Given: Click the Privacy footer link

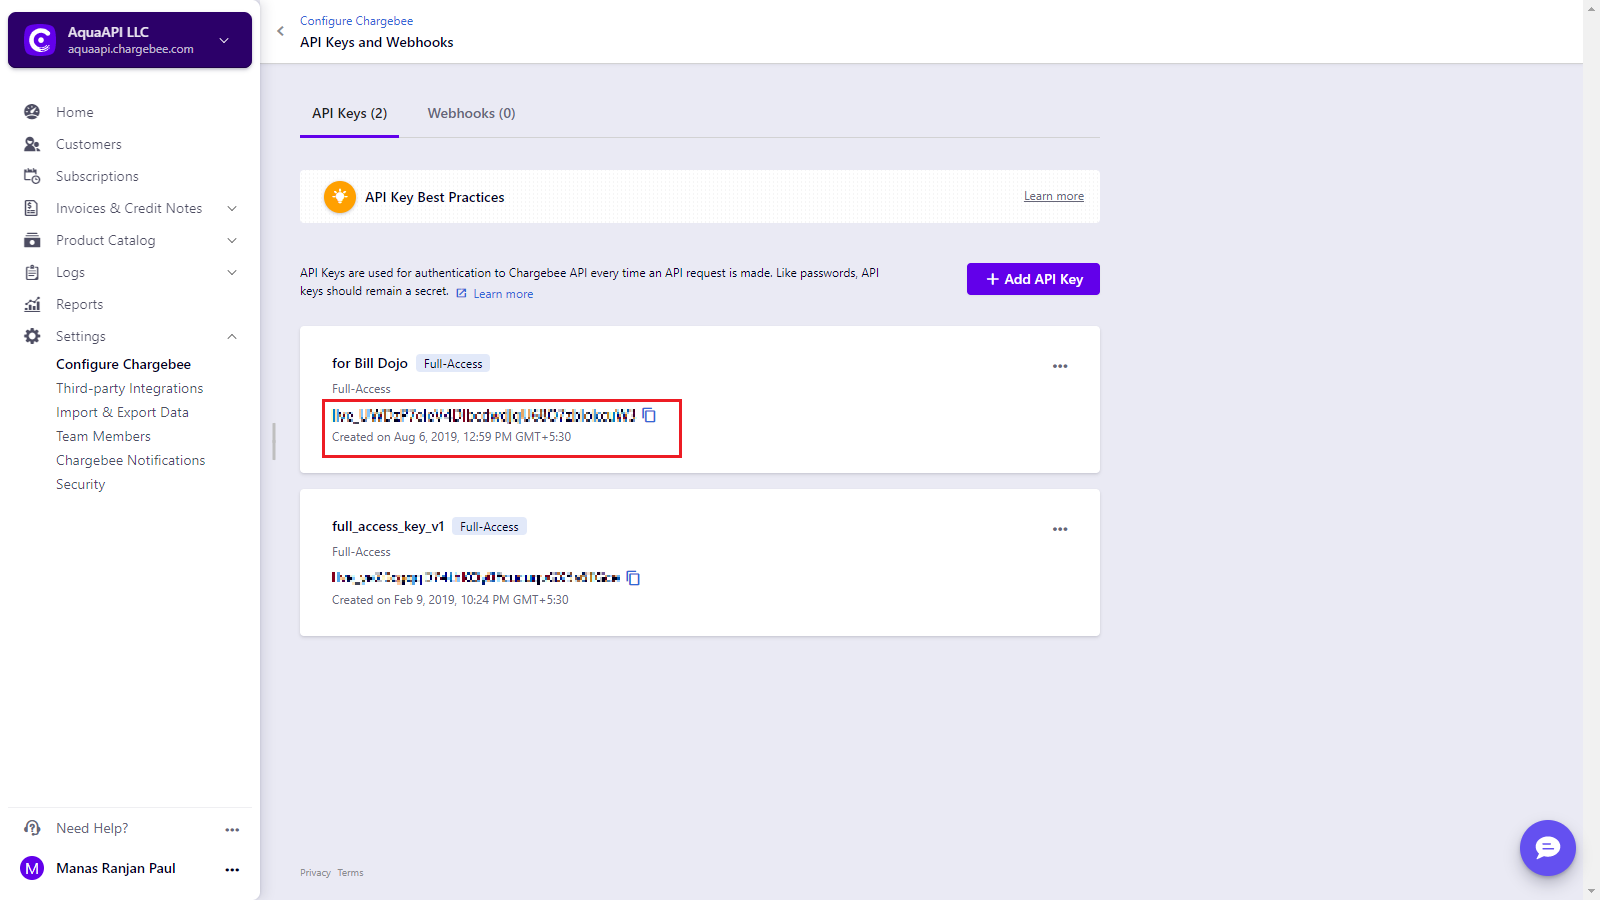Looking at the screenshot, I should (315, 873).
